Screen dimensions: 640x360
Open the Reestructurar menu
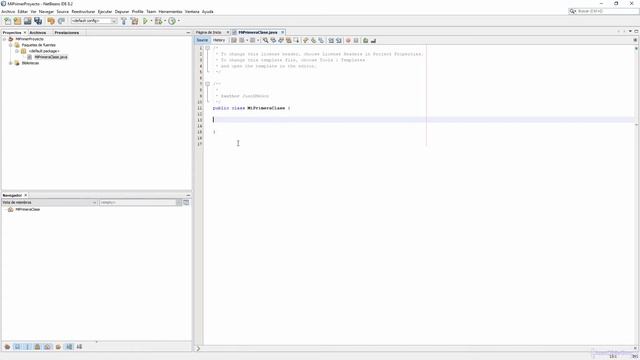[83, 11]
